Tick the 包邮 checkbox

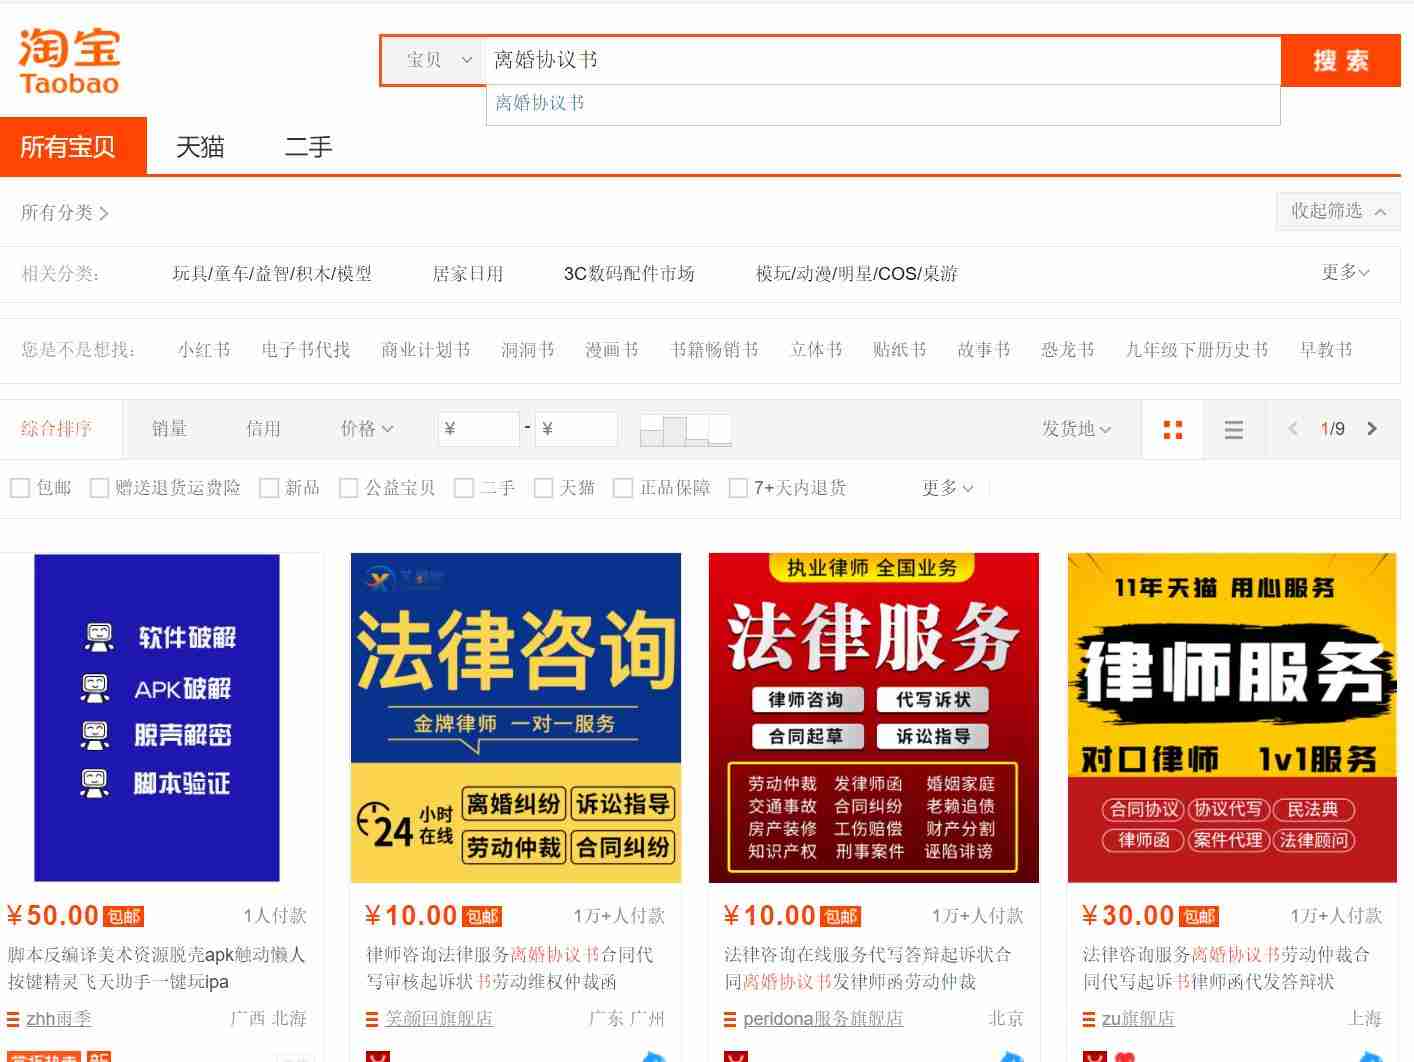tap(19, 488)
